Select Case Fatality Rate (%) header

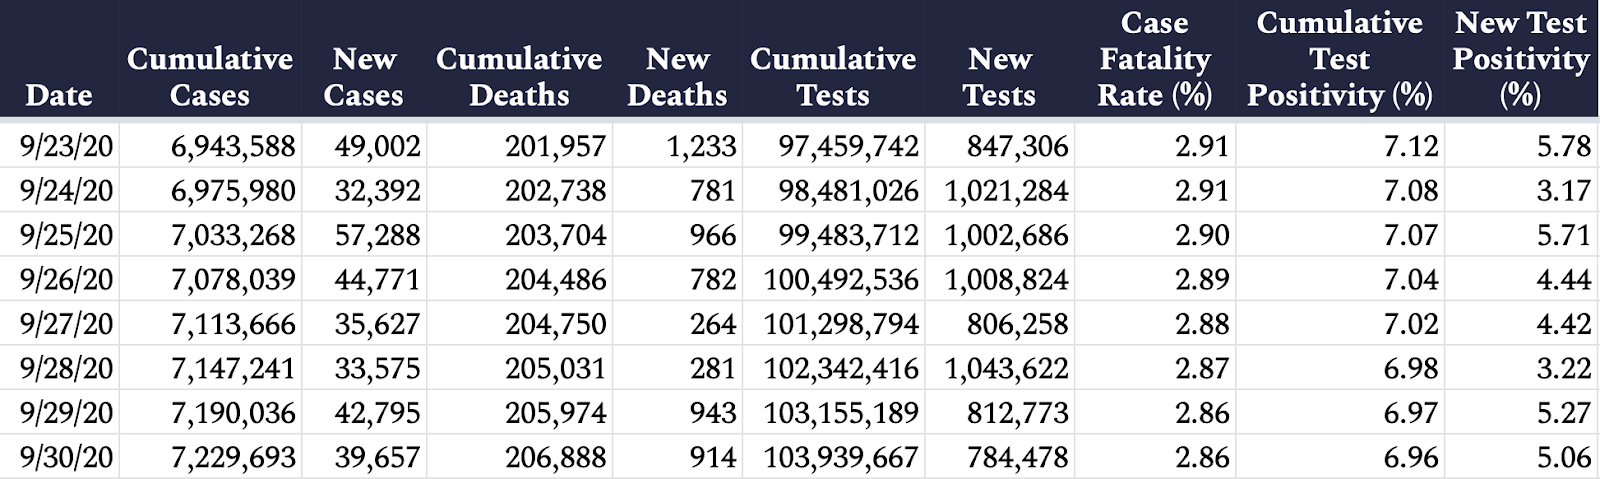pos(1154,59)
